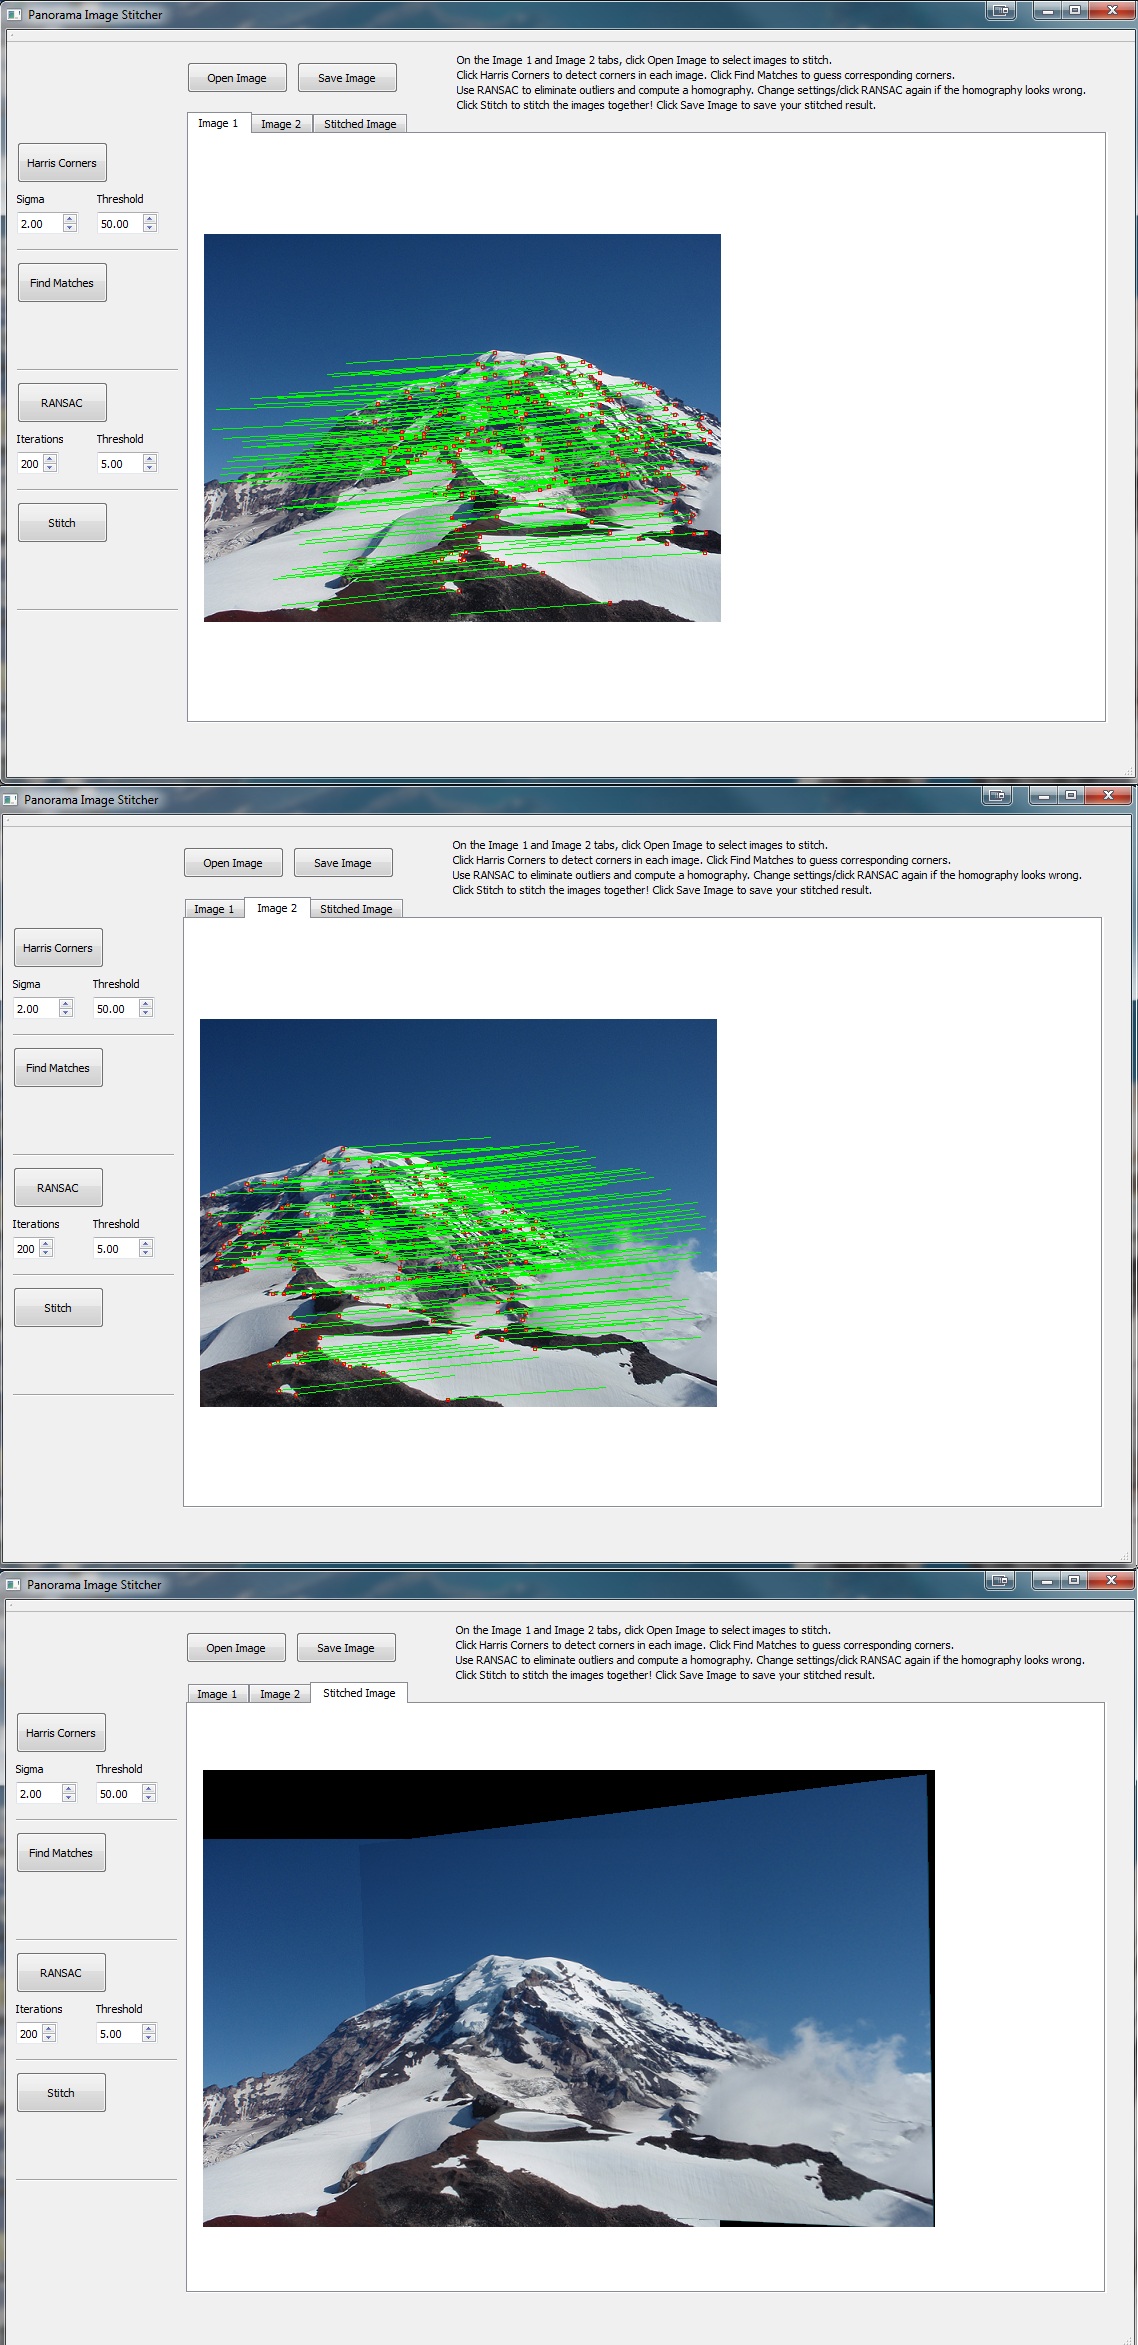
Task: Click Find Matches in the stitched panorama window
Action: pos(61,1853)
